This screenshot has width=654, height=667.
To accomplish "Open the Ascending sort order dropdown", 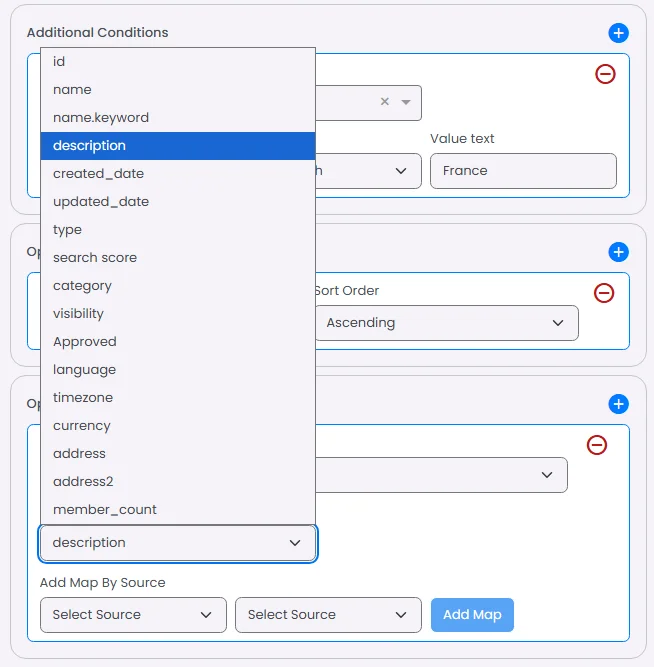I will (446, 323).
